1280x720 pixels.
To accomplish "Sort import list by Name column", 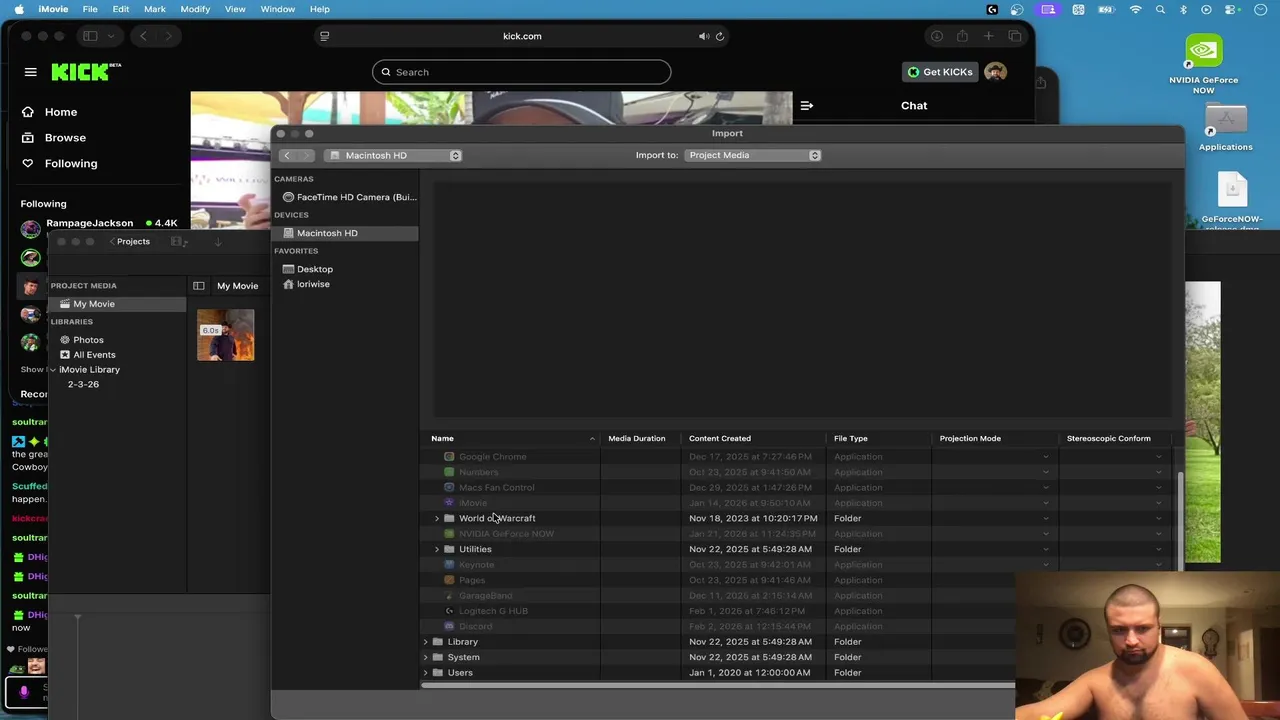I will click(513, 438).
